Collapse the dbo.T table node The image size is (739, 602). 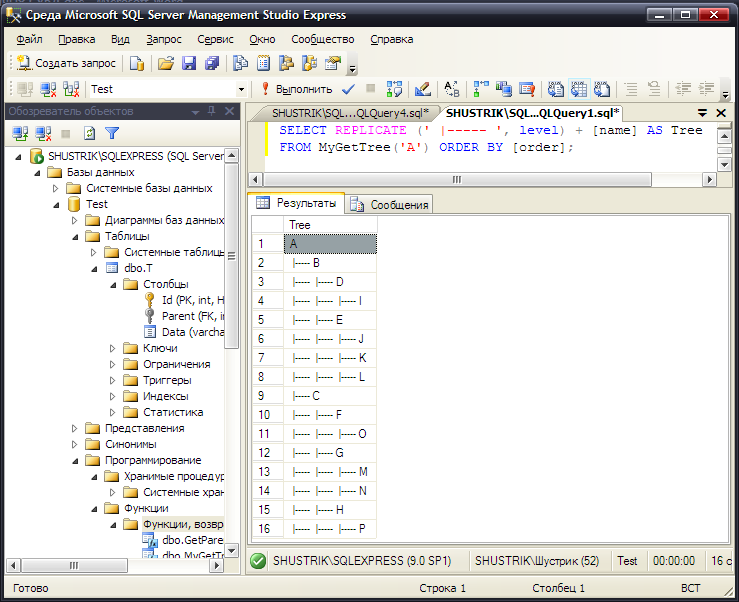[94, 269]
